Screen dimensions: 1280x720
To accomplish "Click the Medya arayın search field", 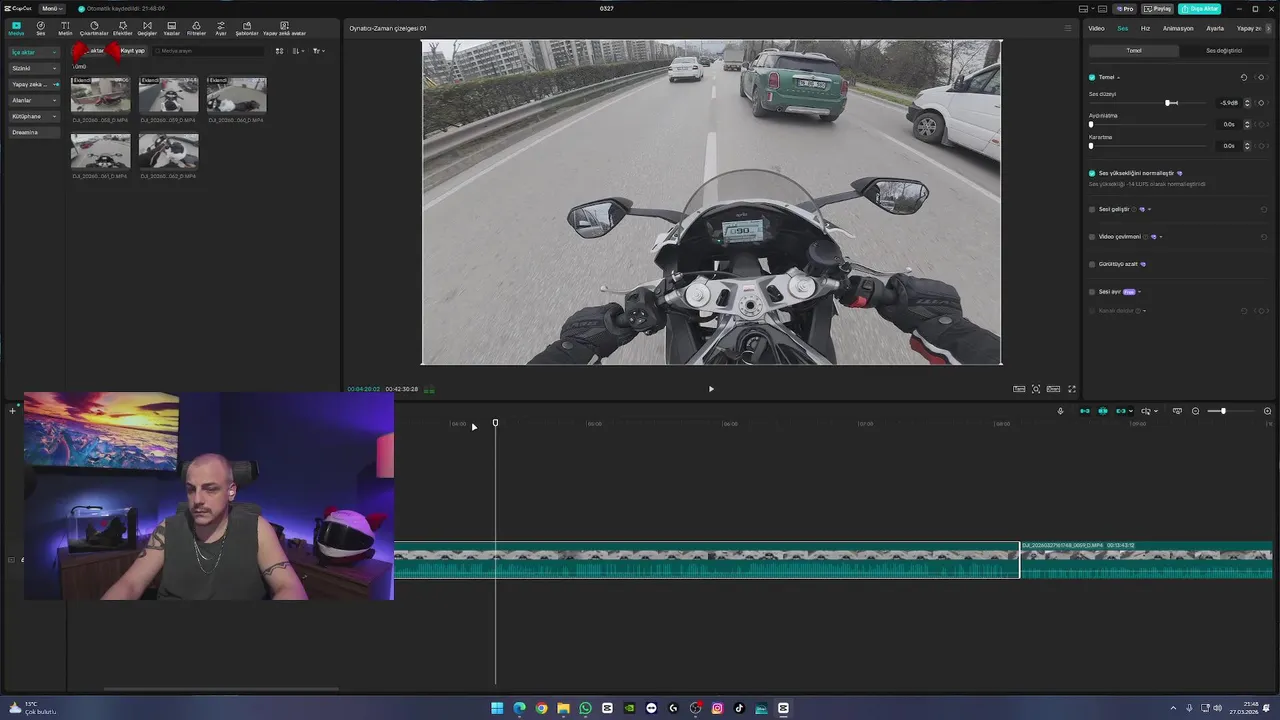I will 208,51.
